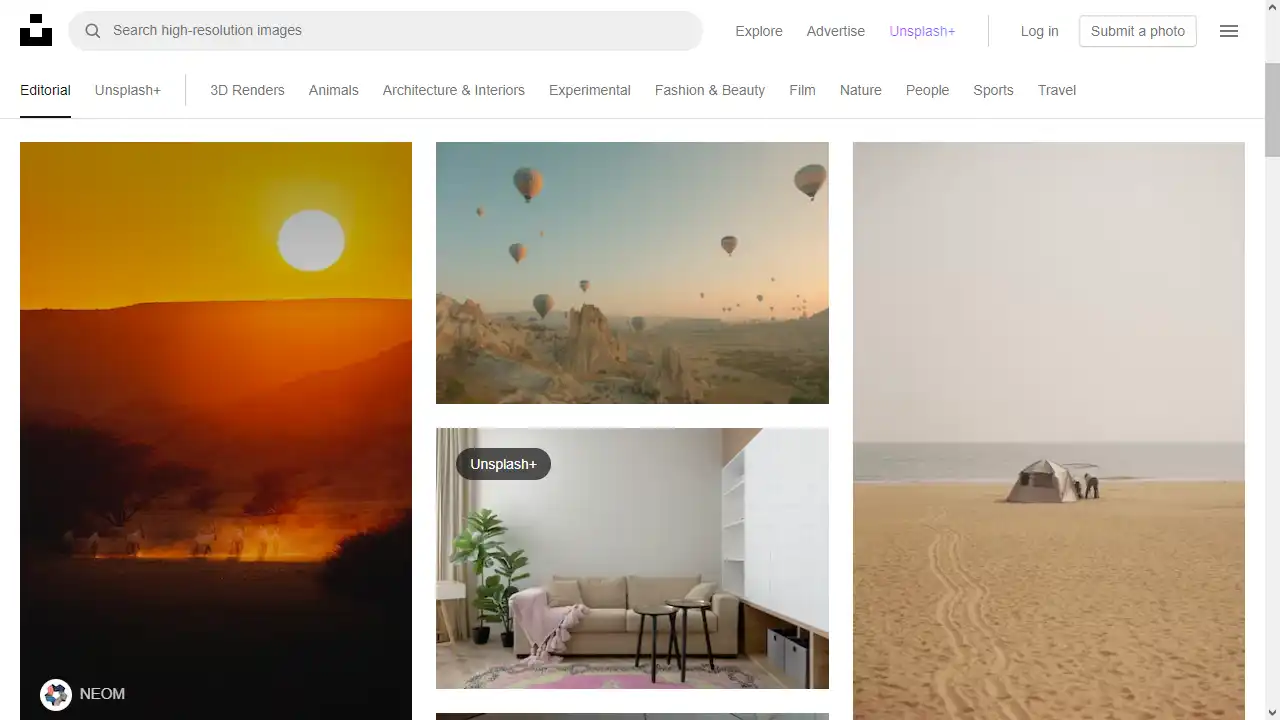
Task: Open the hot air balloons photo
Action: (x=632, y=273)
